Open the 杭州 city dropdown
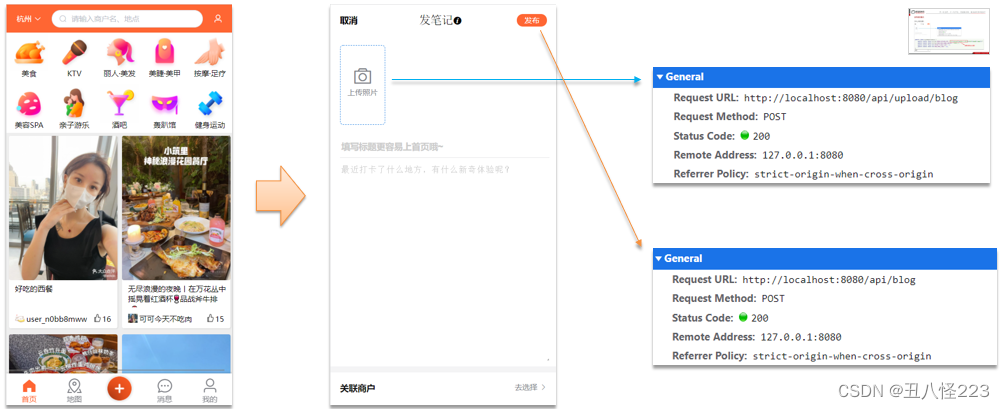This screenshot has width=1005, height=409. tap(29, 19)
